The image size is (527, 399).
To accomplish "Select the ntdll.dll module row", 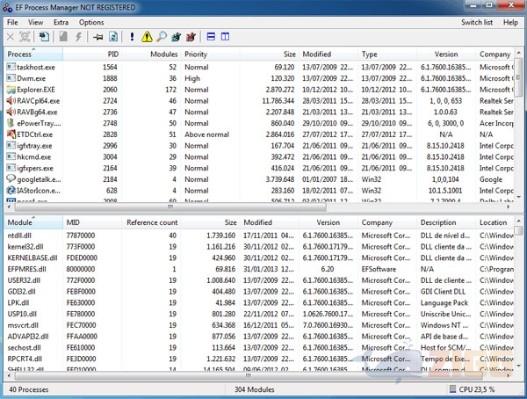I will click(259, 235).
